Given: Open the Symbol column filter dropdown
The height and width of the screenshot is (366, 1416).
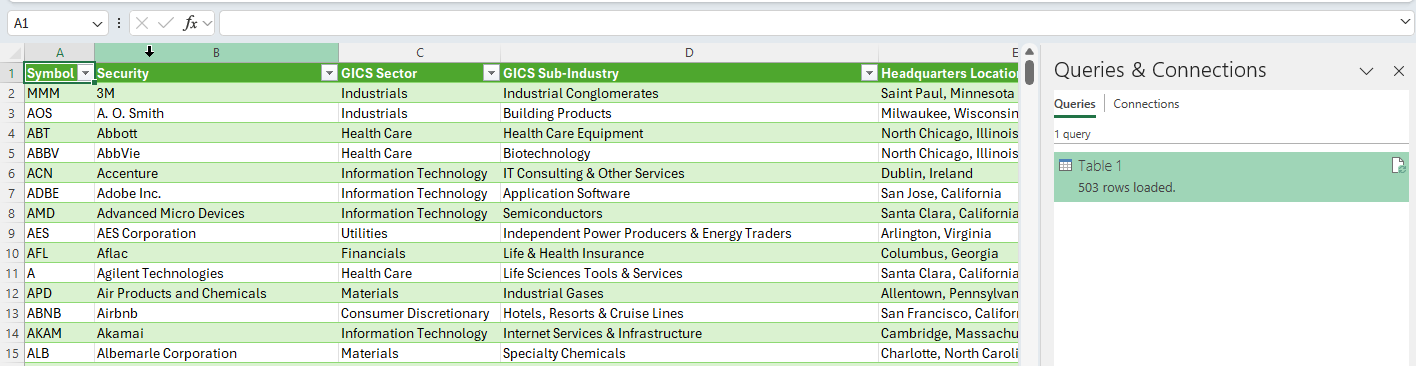Looking at the screenshot, I should (x=85, y=73).
